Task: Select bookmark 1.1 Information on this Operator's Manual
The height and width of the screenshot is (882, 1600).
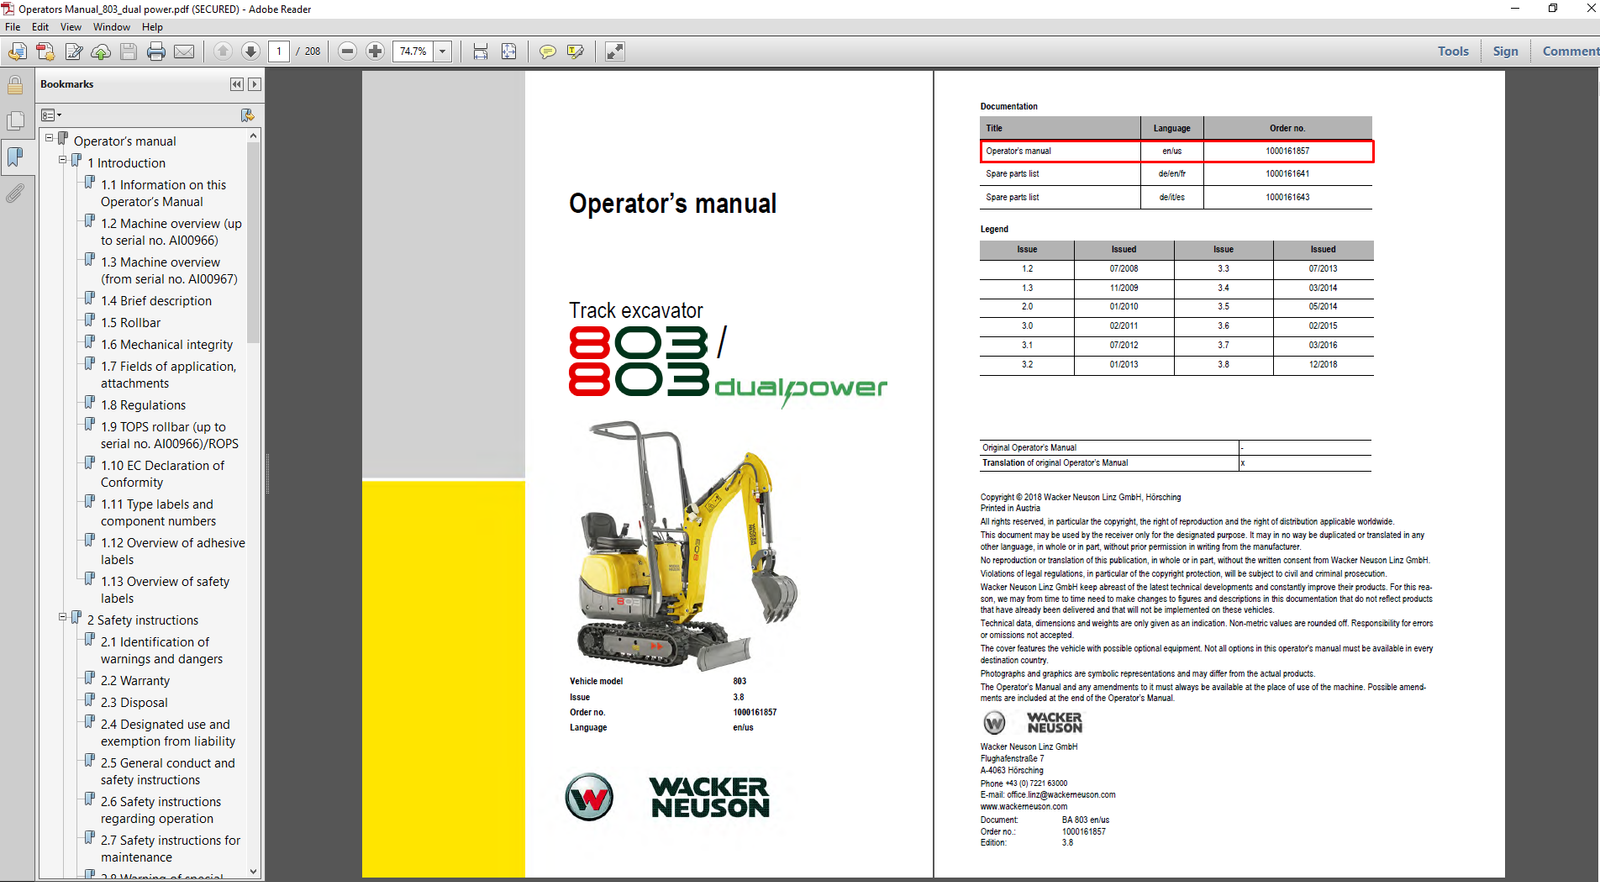Action: 163,193
